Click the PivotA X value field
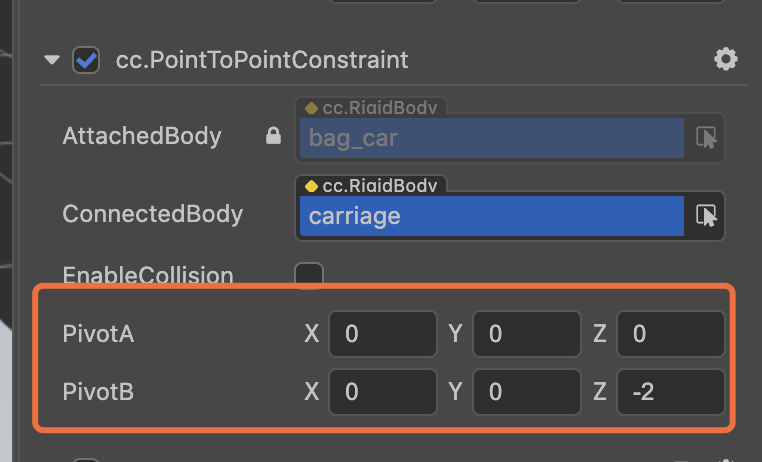 [382, 334]
